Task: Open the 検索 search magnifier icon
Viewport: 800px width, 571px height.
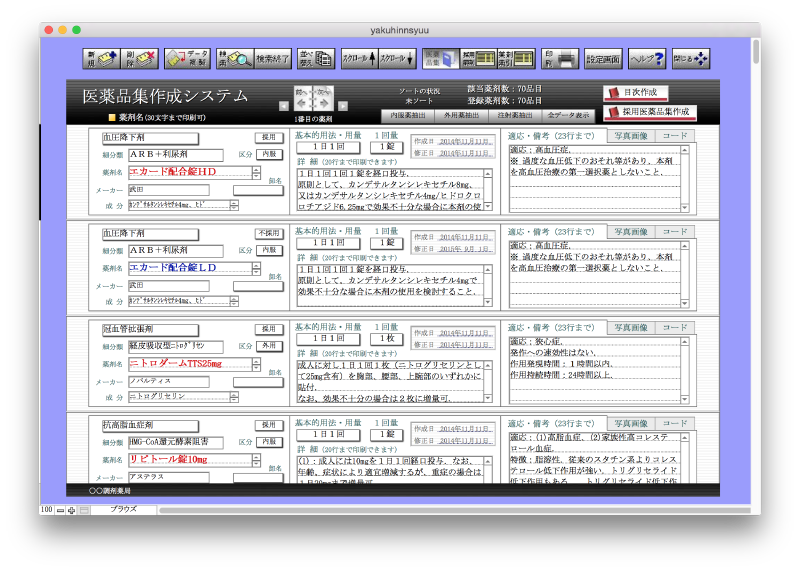Action: (234, 59)
